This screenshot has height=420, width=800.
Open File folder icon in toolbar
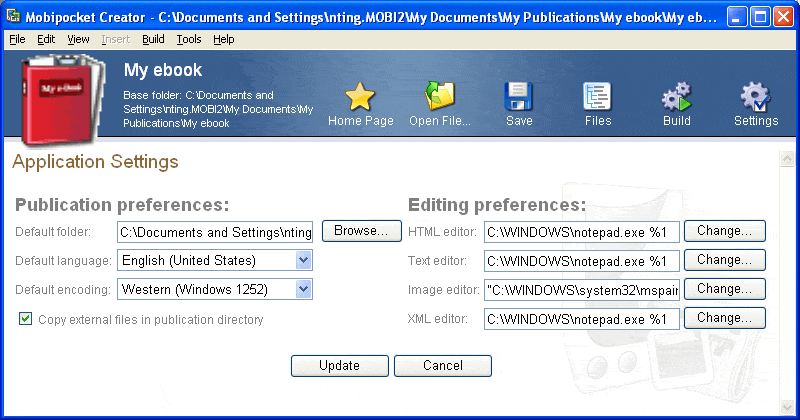[x=439, y=96]
